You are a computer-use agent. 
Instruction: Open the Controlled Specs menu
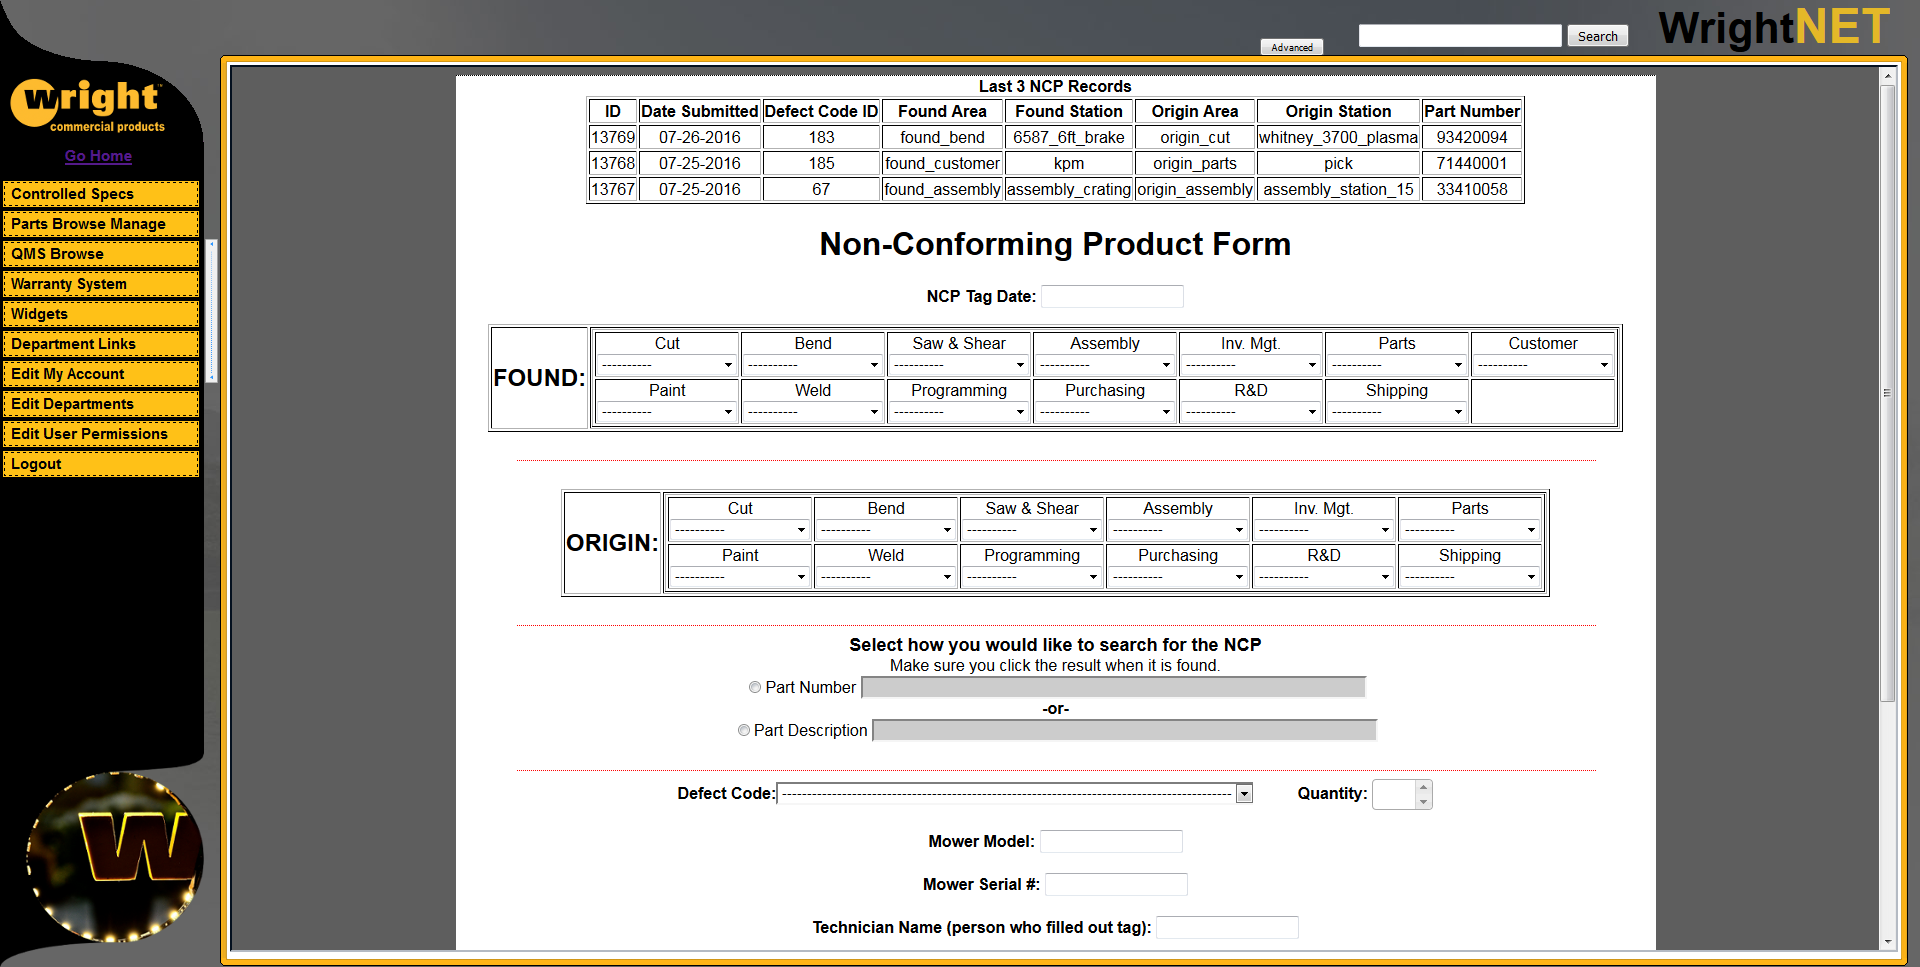coord(101,194)
